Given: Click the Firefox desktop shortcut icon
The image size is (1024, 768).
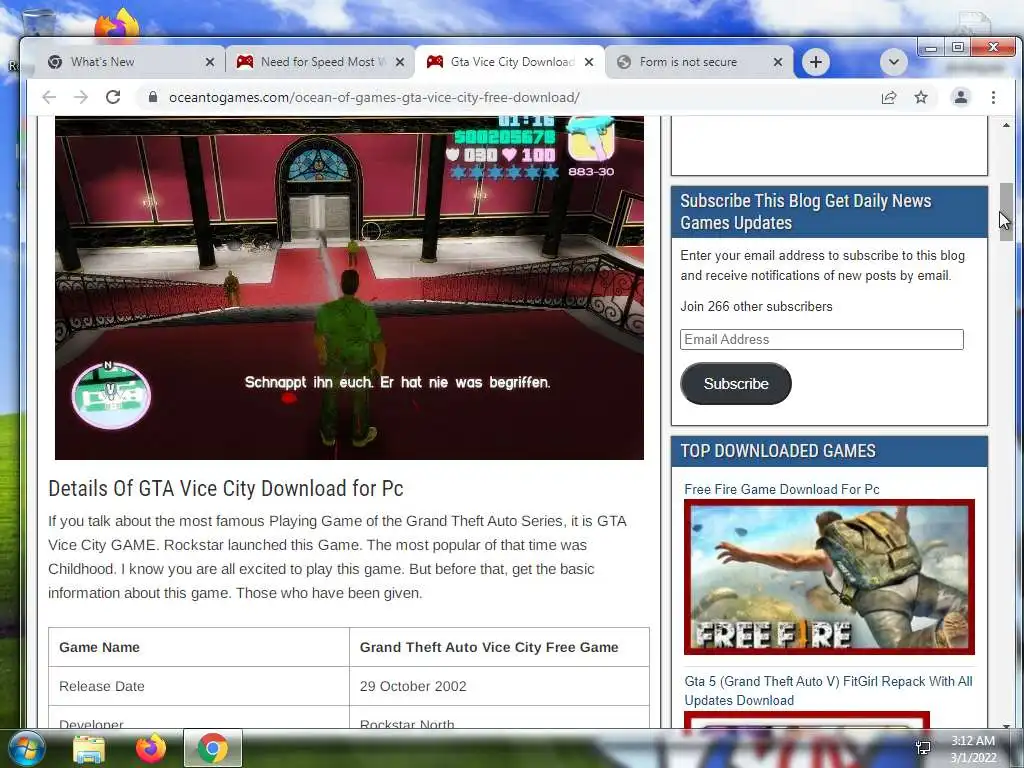Looking at the screenshot, I should tap(117, 24).
